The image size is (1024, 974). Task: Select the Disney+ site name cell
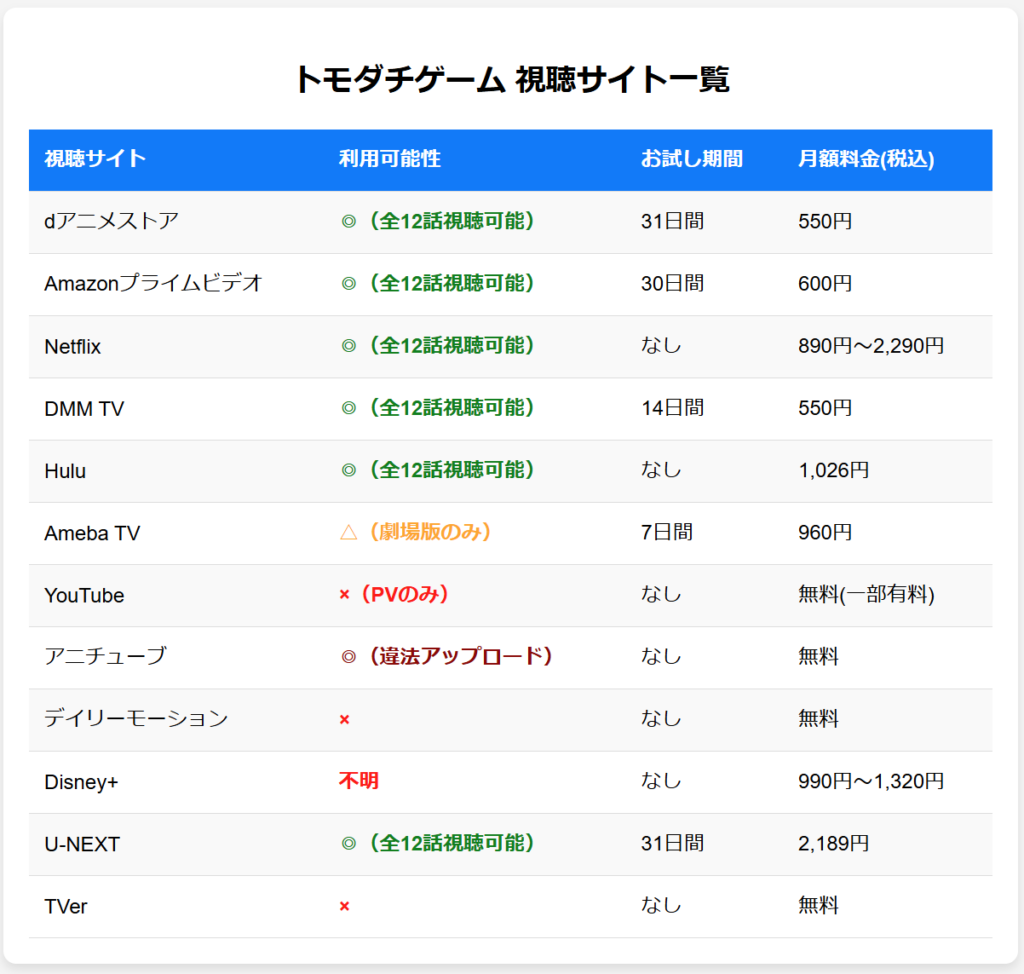pyautogui.click(x=82, y=782)
